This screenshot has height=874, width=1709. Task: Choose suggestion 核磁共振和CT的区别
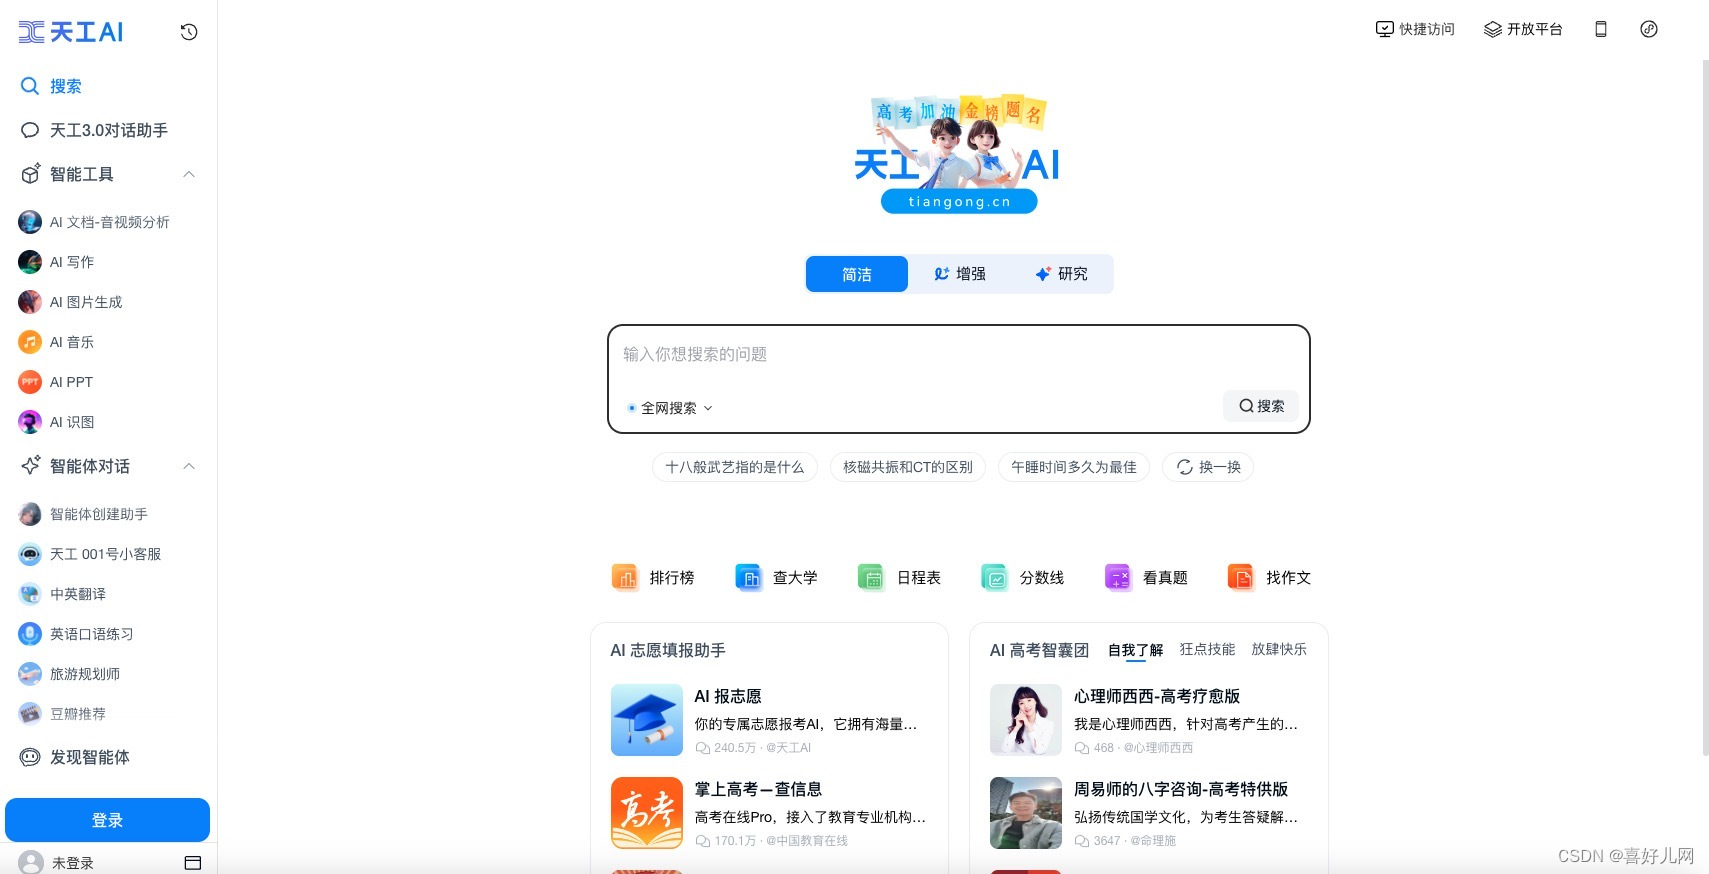point(908,467)
